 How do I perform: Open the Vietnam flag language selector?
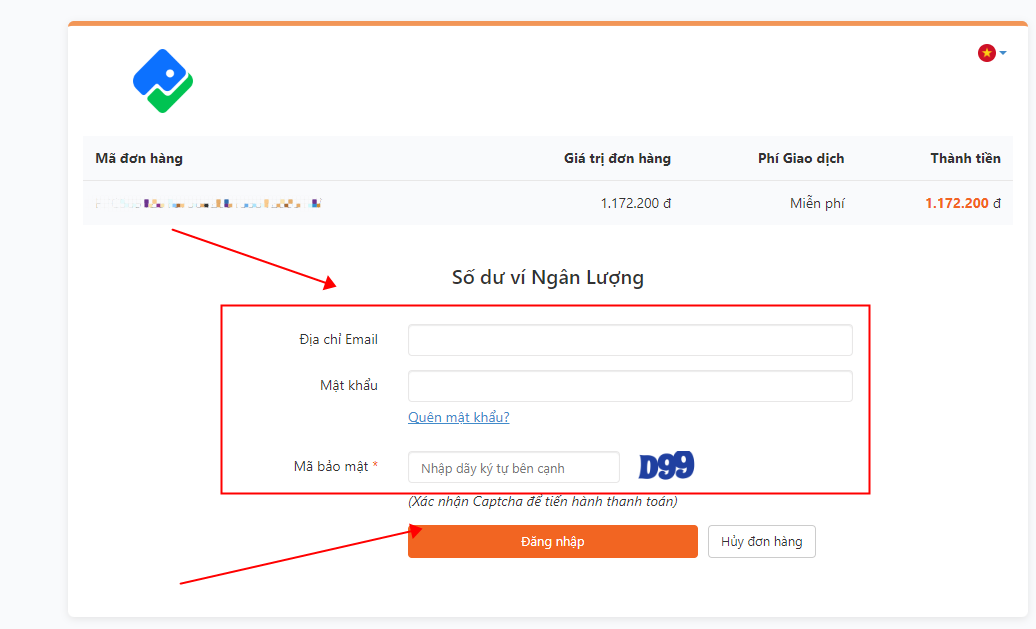[x=992, y=53]
